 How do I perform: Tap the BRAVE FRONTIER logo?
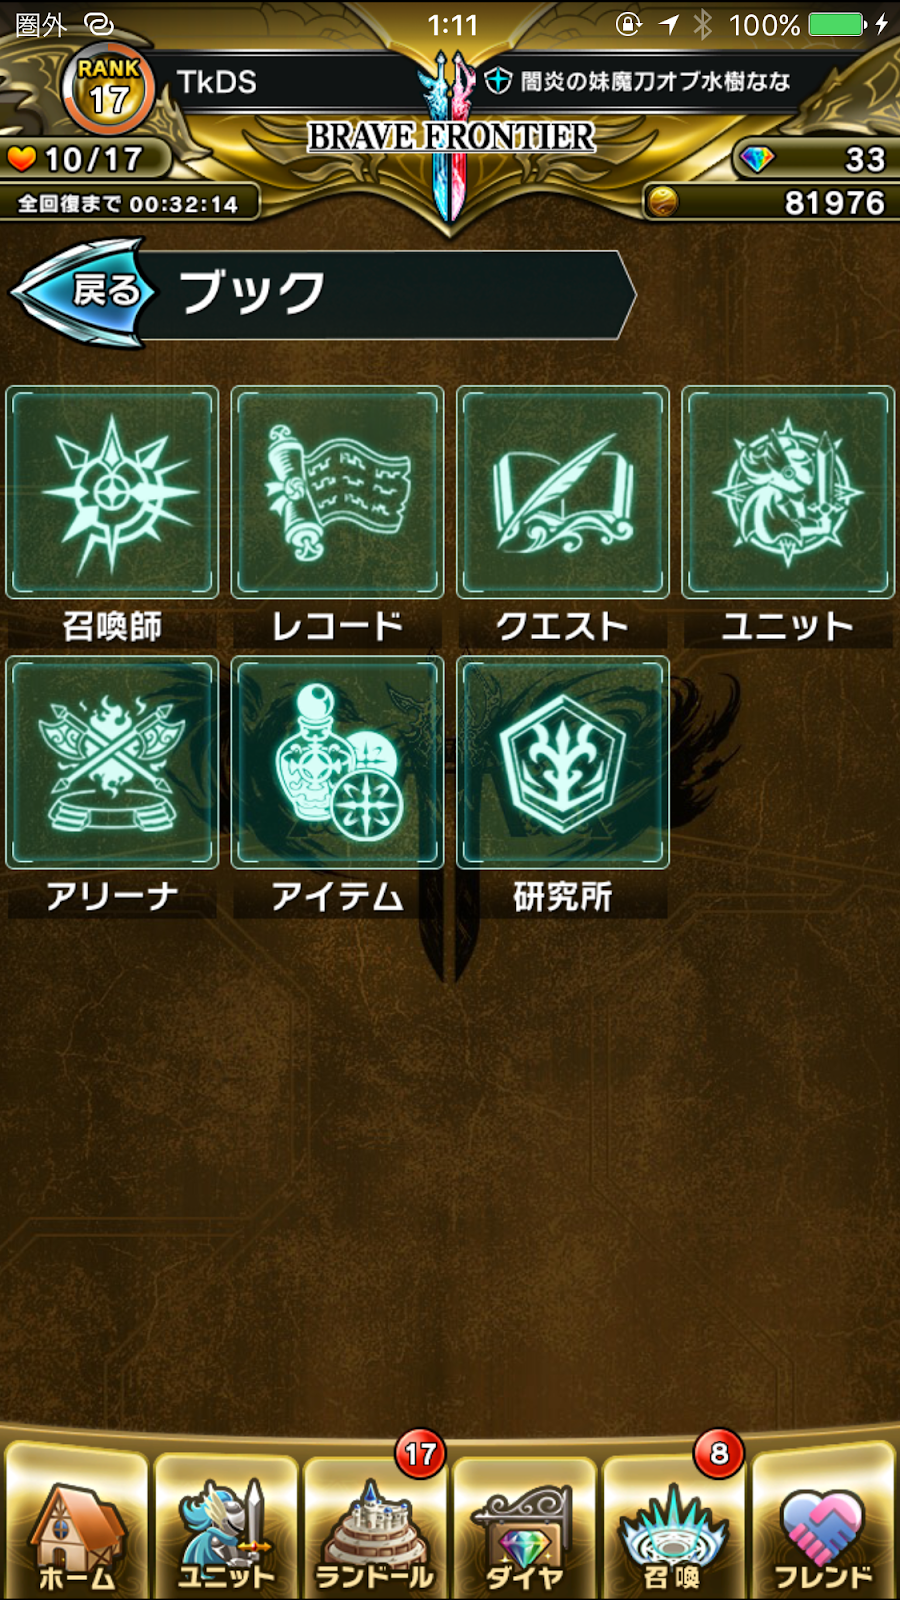[x=451, y=136]
